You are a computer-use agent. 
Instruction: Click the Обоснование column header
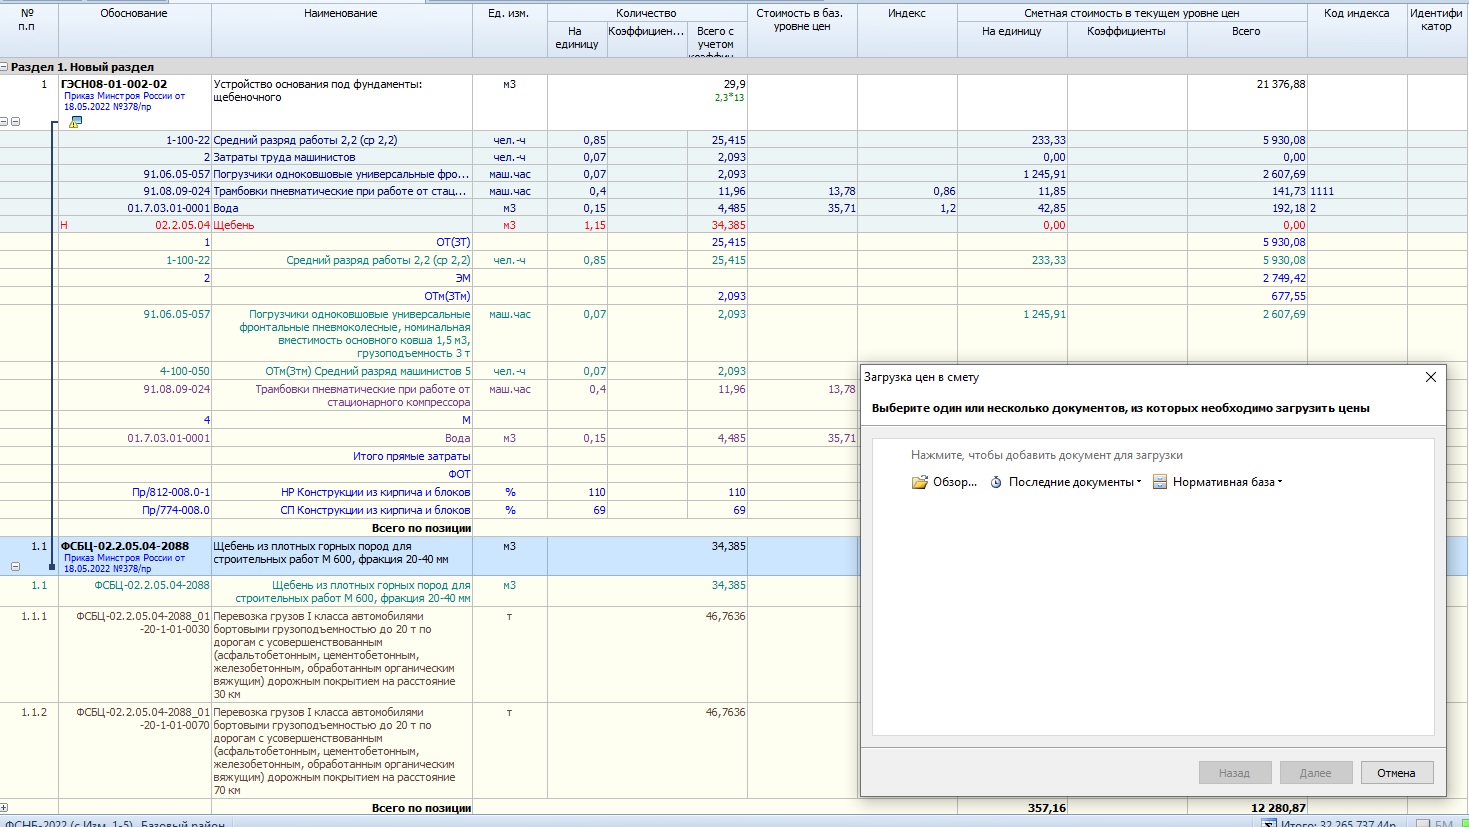(x=134, y=14)
